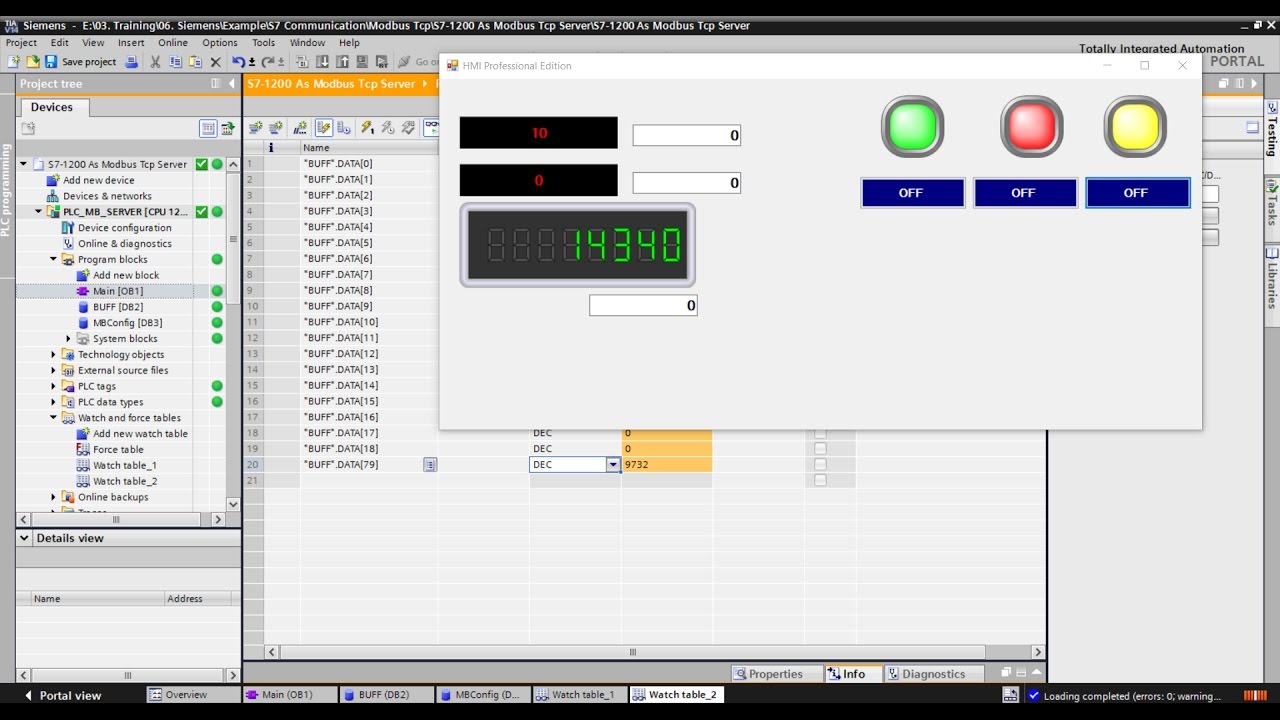The width and height of the screenshot is (1280, 720).
Task: Expand the PLC tags folder
Action: pos(54,386)
